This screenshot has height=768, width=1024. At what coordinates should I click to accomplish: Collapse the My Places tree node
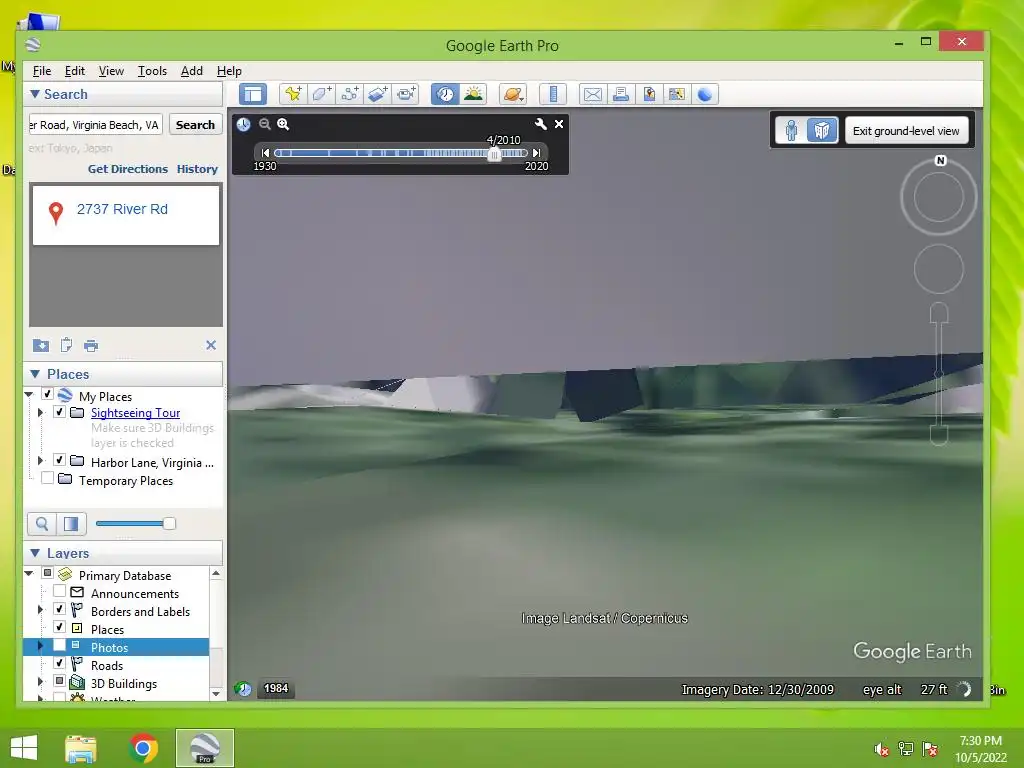29,394
